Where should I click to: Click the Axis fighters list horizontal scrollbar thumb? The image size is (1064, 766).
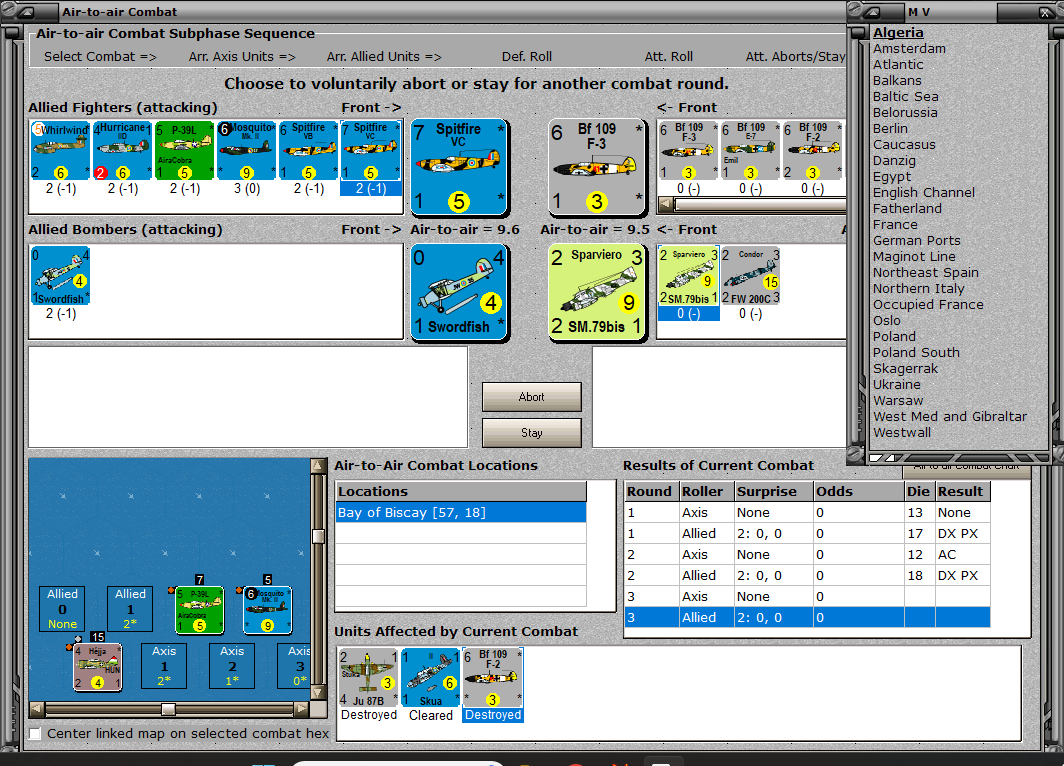[x=760, y=204]
